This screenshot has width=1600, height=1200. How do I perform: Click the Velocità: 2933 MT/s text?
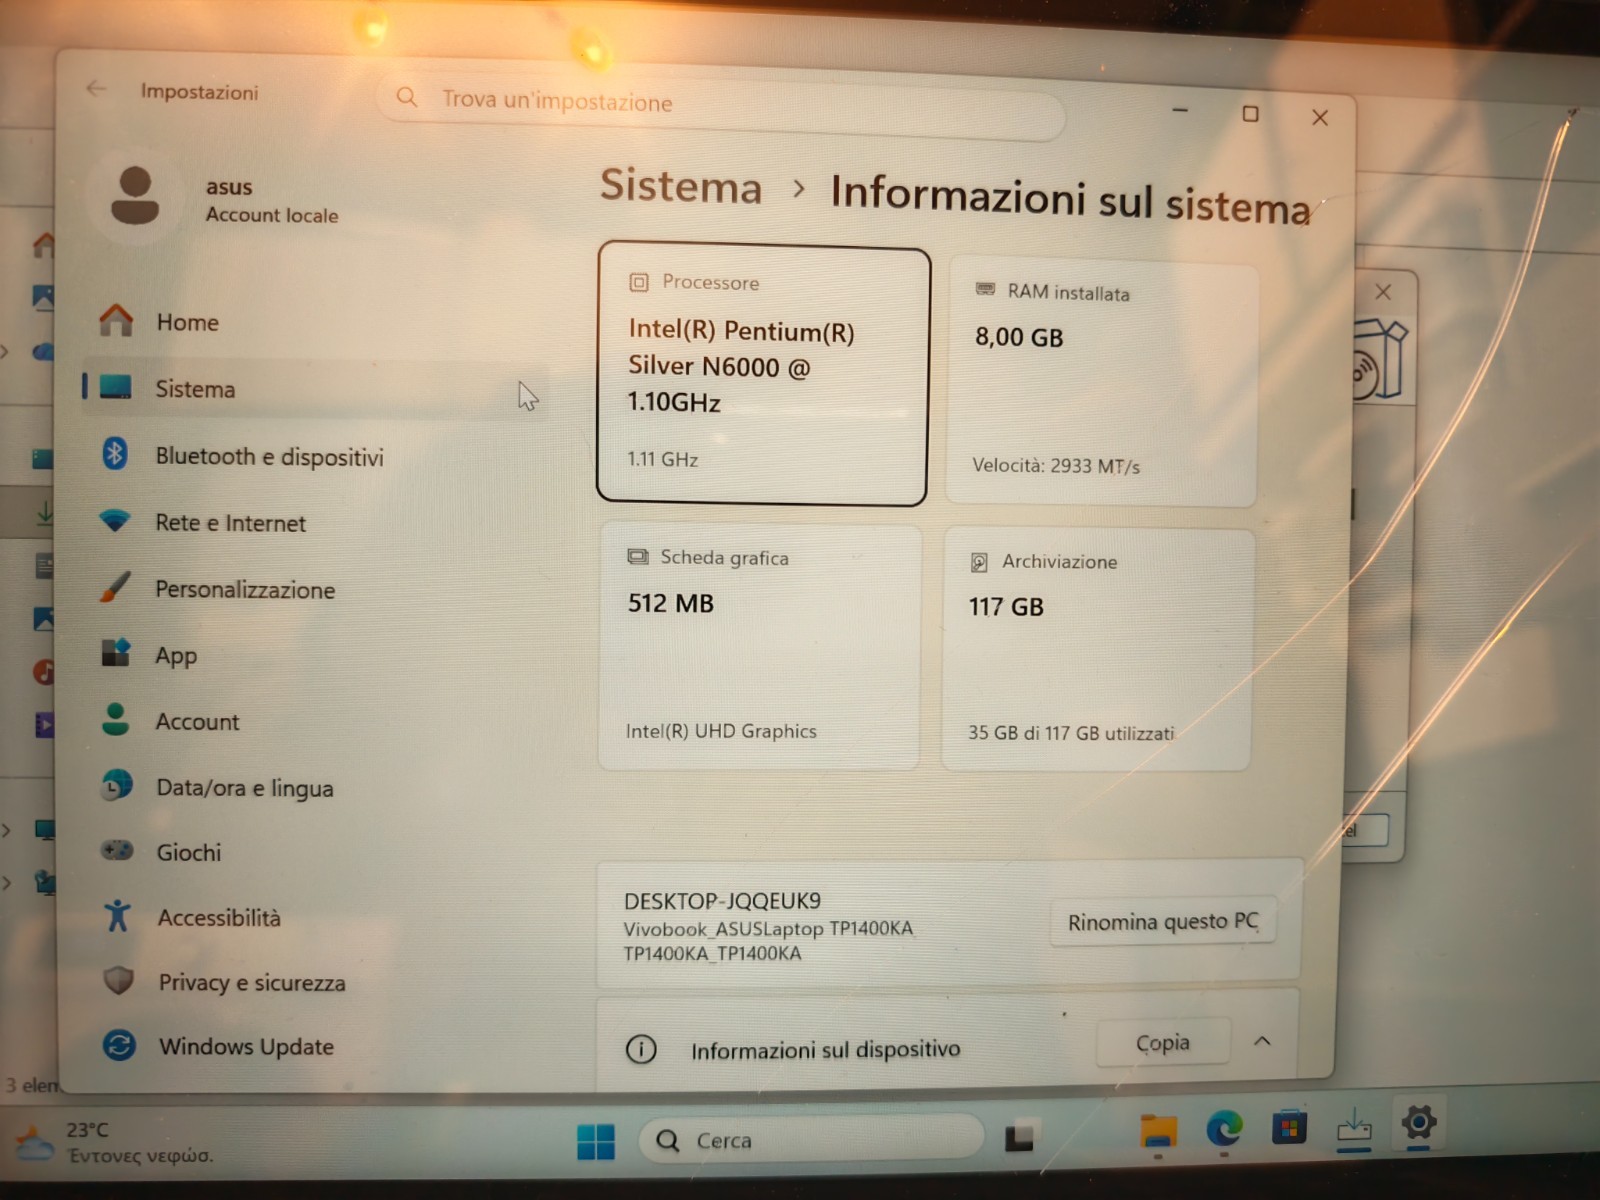tap(1056, 465)
